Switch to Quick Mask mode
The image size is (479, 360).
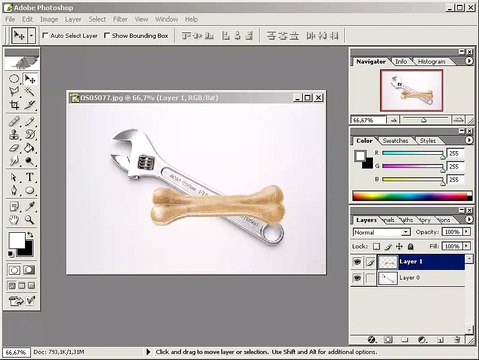[x=29, y=270]
